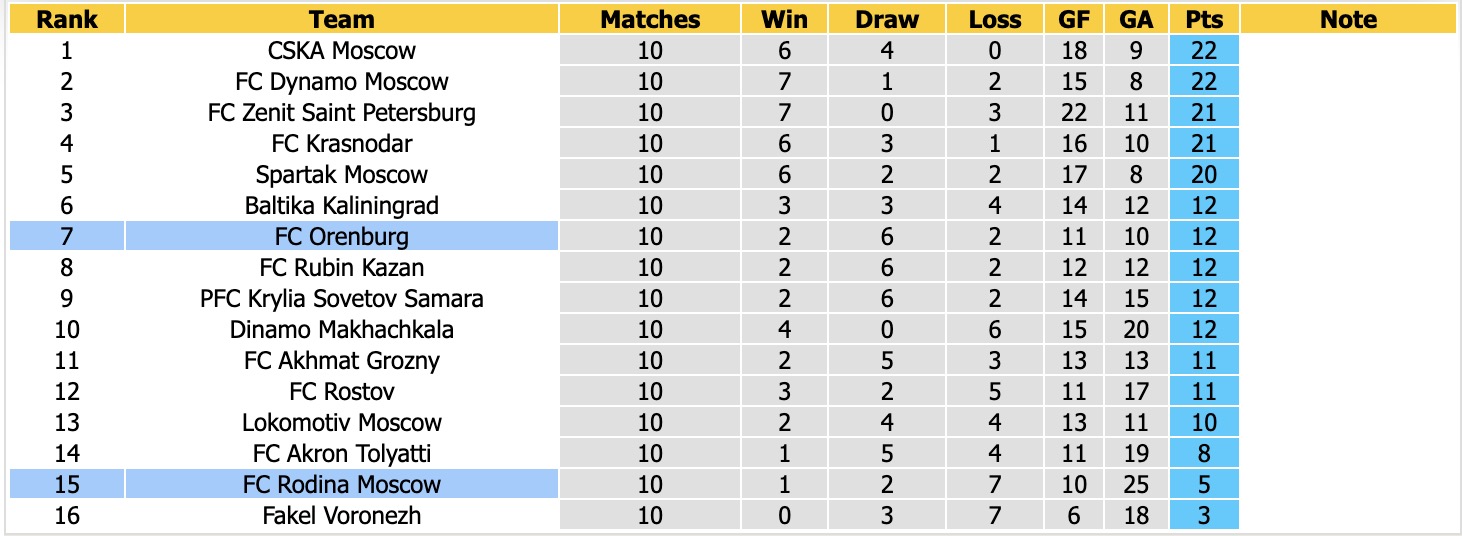The height and width of the screenshot is (536, 1462).
Task: Select the highlighted FC Rodina Moscow team
Action: click(342, 484)
